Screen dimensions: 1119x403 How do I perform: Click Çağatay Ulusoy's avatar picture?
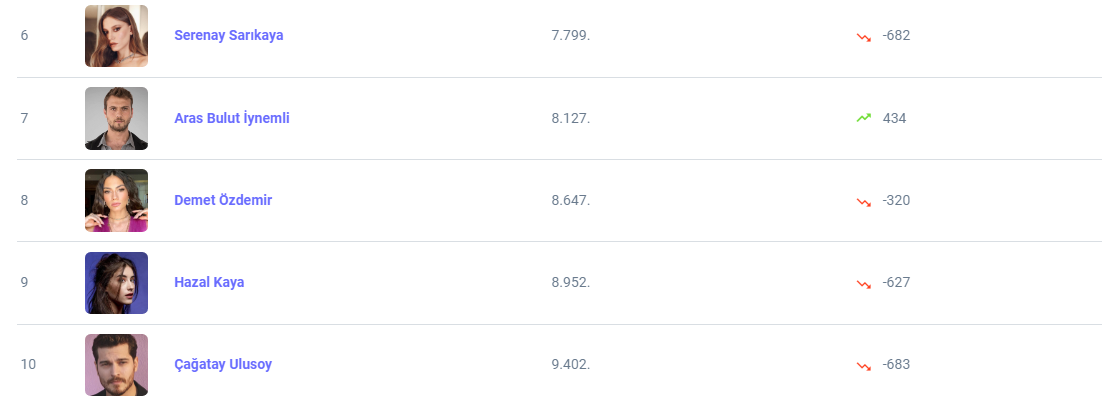click(x=116, y=364)
